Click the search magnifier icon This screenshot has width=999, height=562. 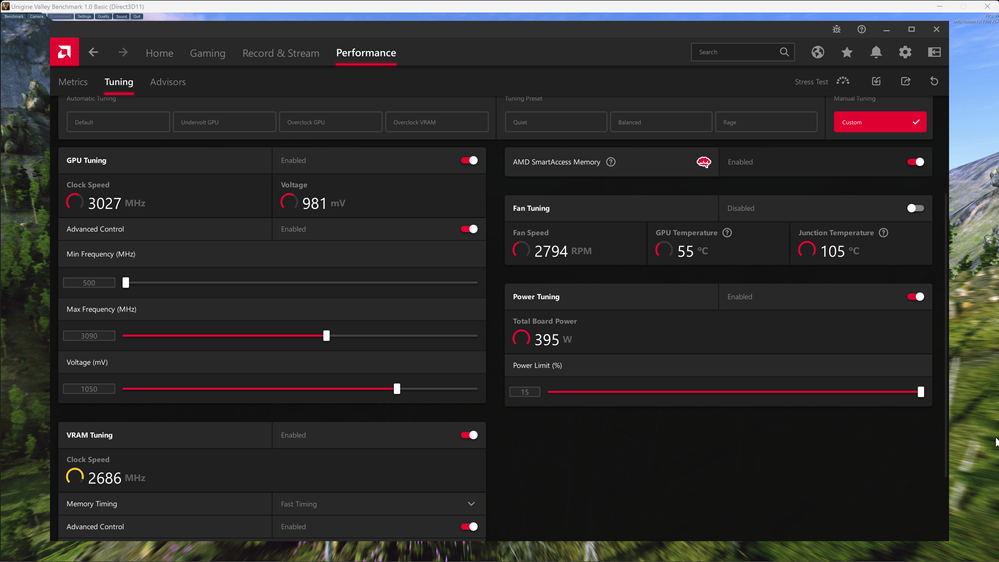pyautogui.click(x=784, y=52)
